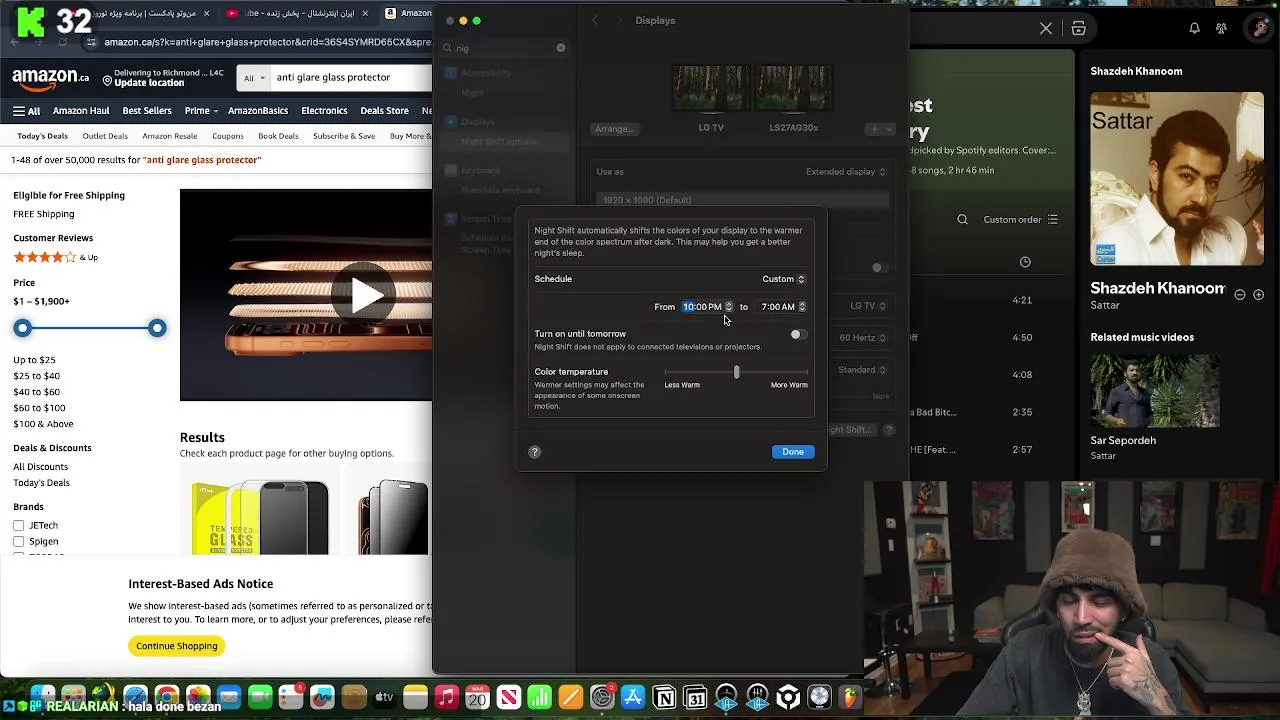Click the plus icon beside Shazdeh Khanoom
Screen dimensions: 1280x720
1257,295
